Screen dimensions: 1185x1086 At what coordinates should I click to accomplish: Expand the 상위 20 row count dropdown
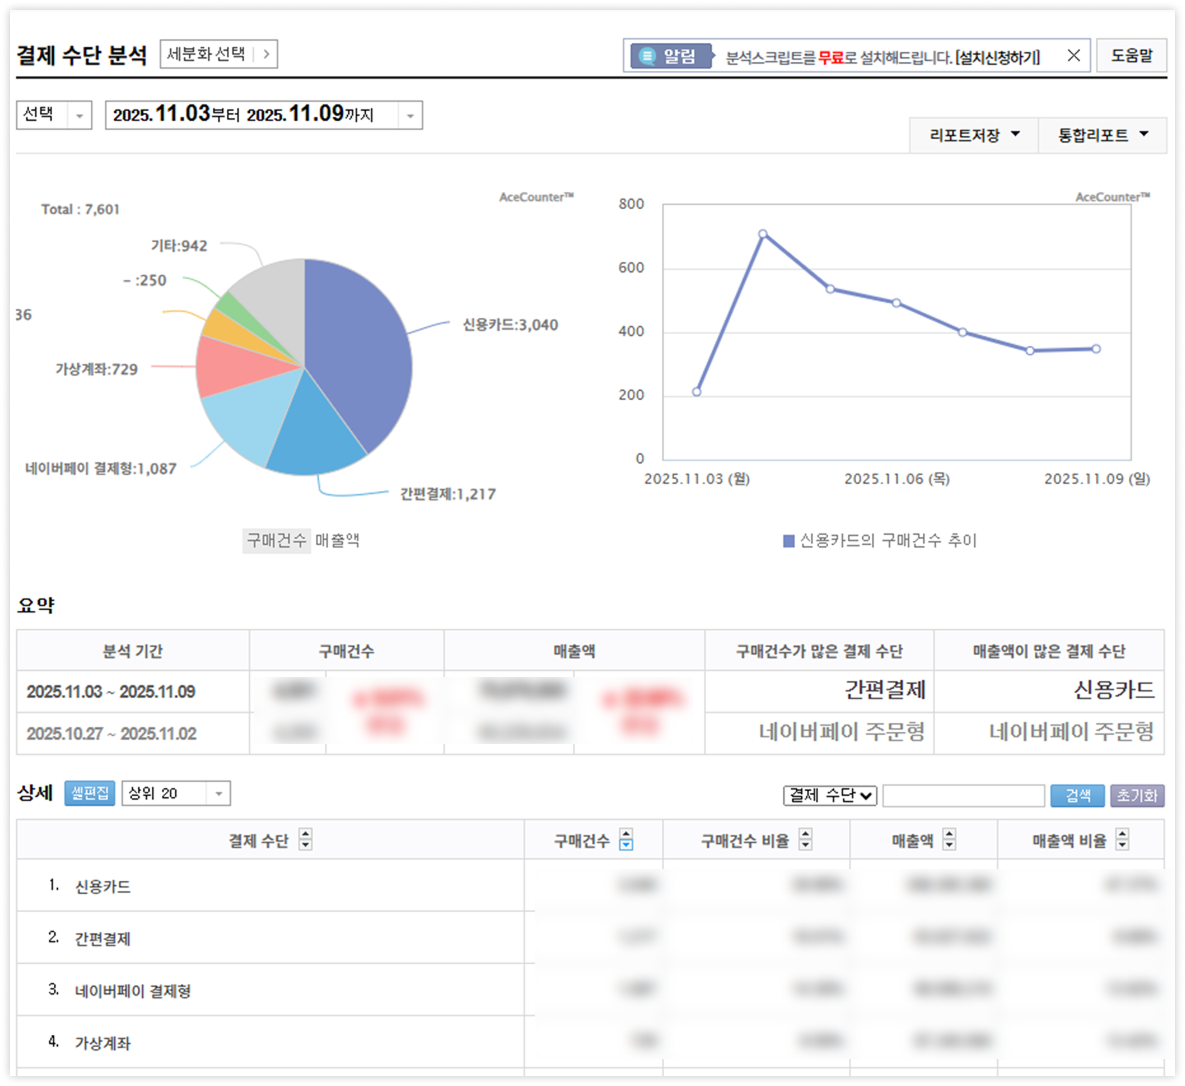[176, 793]
